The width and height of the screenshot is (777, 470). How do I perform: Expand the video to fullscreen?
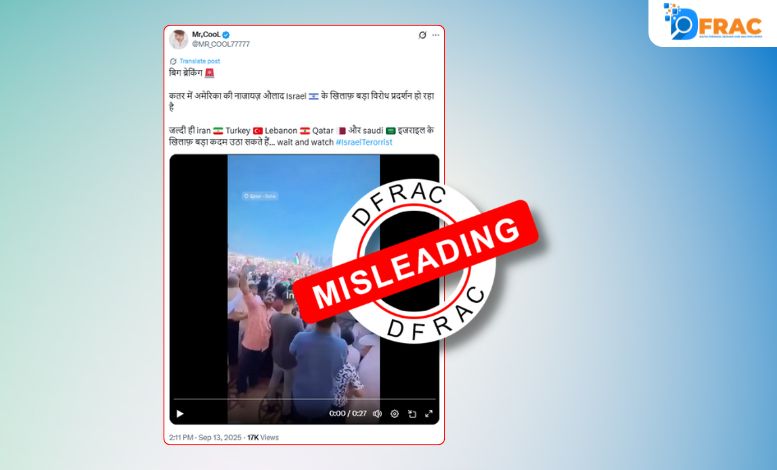[x=429, y=413]
